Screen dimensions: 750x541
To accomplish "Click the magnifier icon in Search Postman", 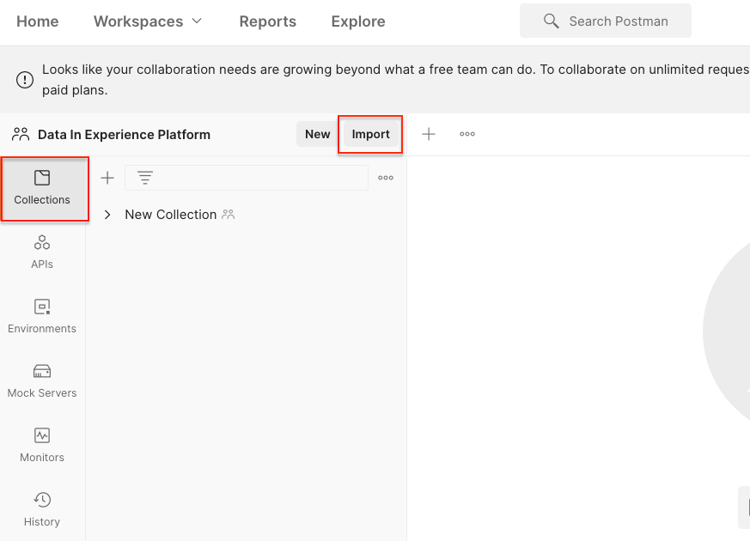I will pyautogui.click(x=551, y=21).
